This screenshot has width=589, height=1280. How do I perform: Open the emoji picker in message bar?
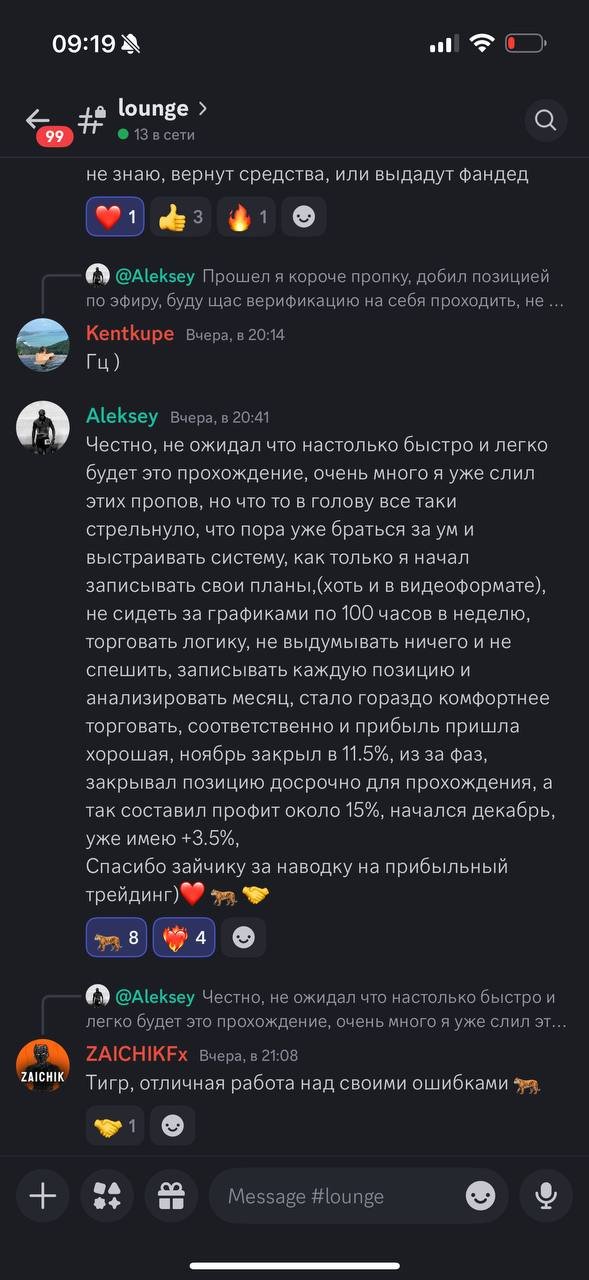[x=481, y=1196]
